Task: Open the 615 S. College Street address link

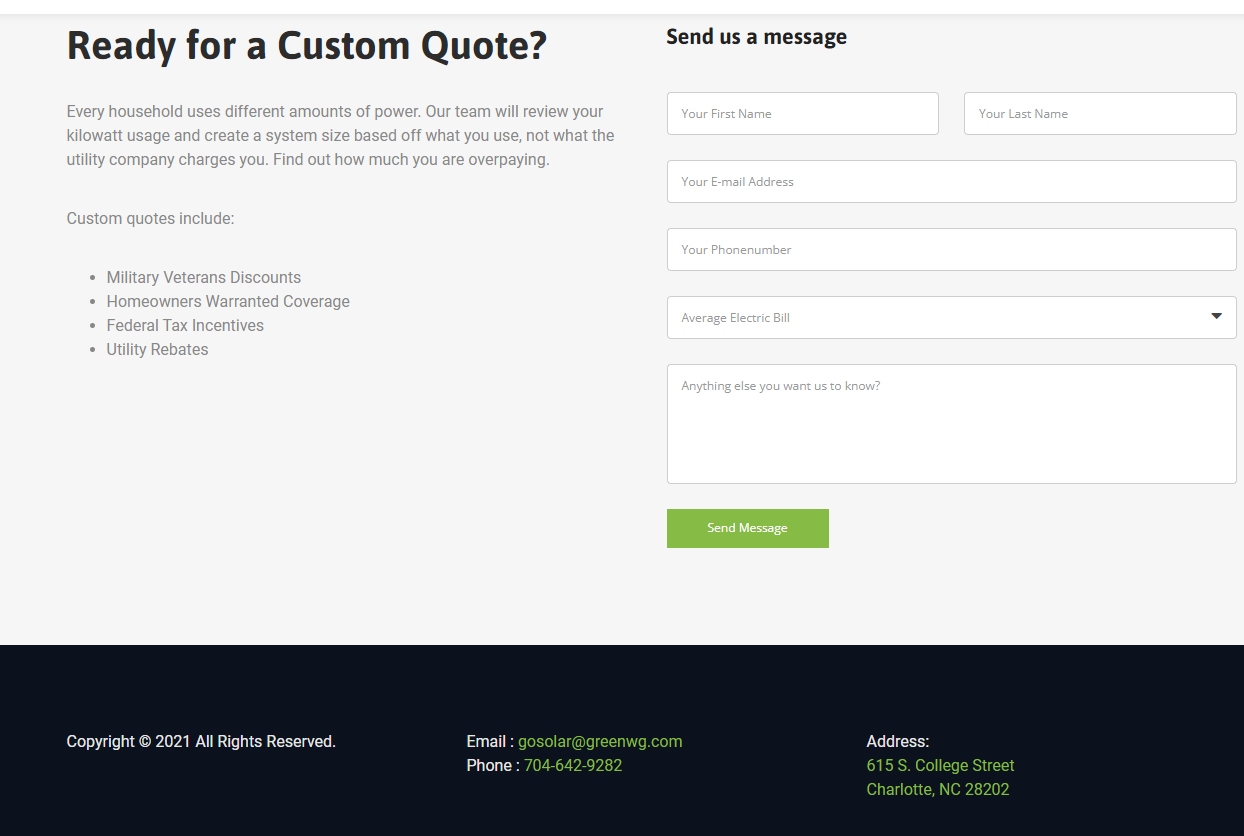Action: 940,766
